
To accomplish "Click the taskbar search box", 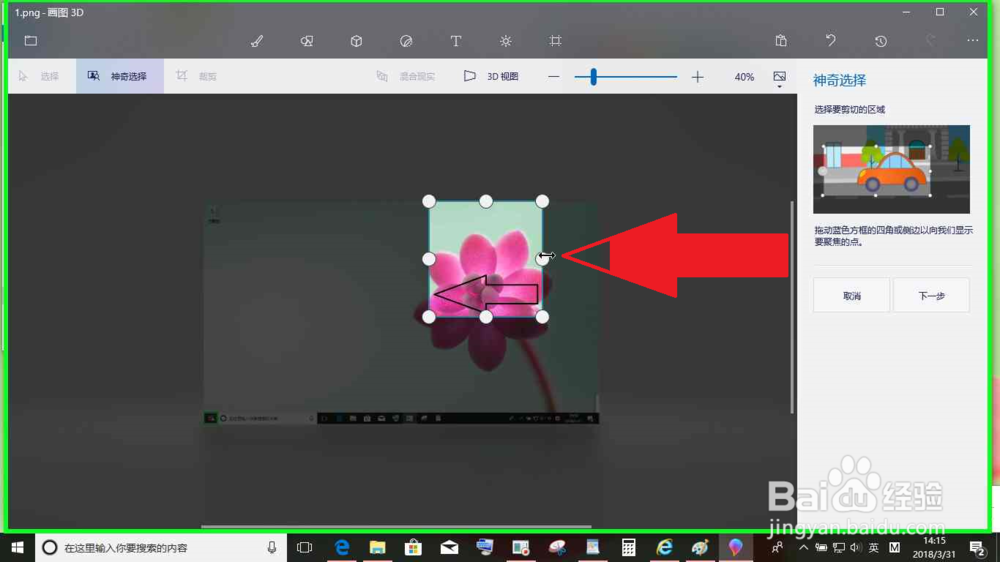I will [159, 547].
